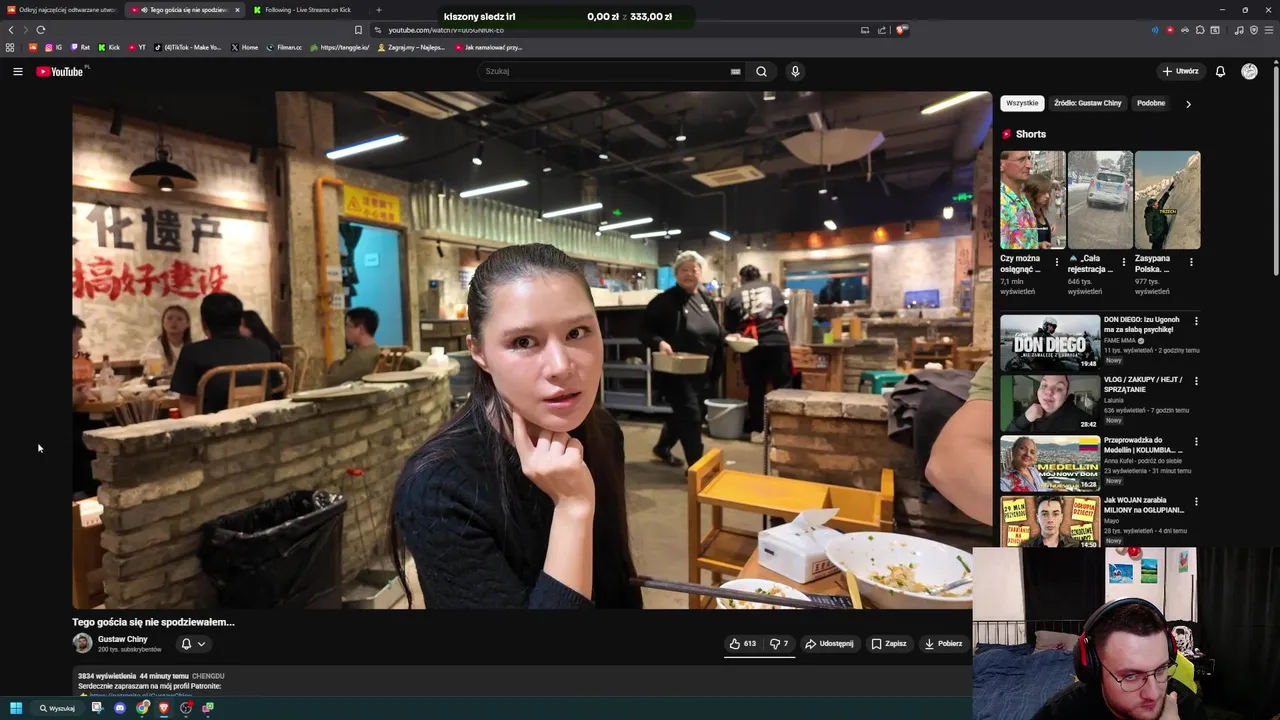Open subscription notification bell dropdown

193,644
